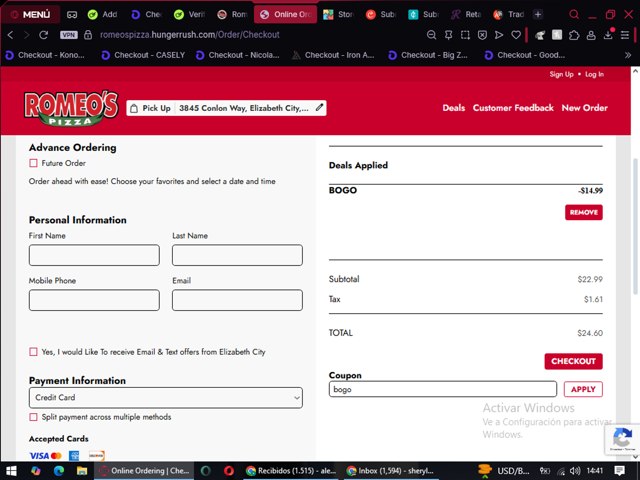Open Microsoft Edge from taskbar
640x480 pixels.
tap(59, 471)
